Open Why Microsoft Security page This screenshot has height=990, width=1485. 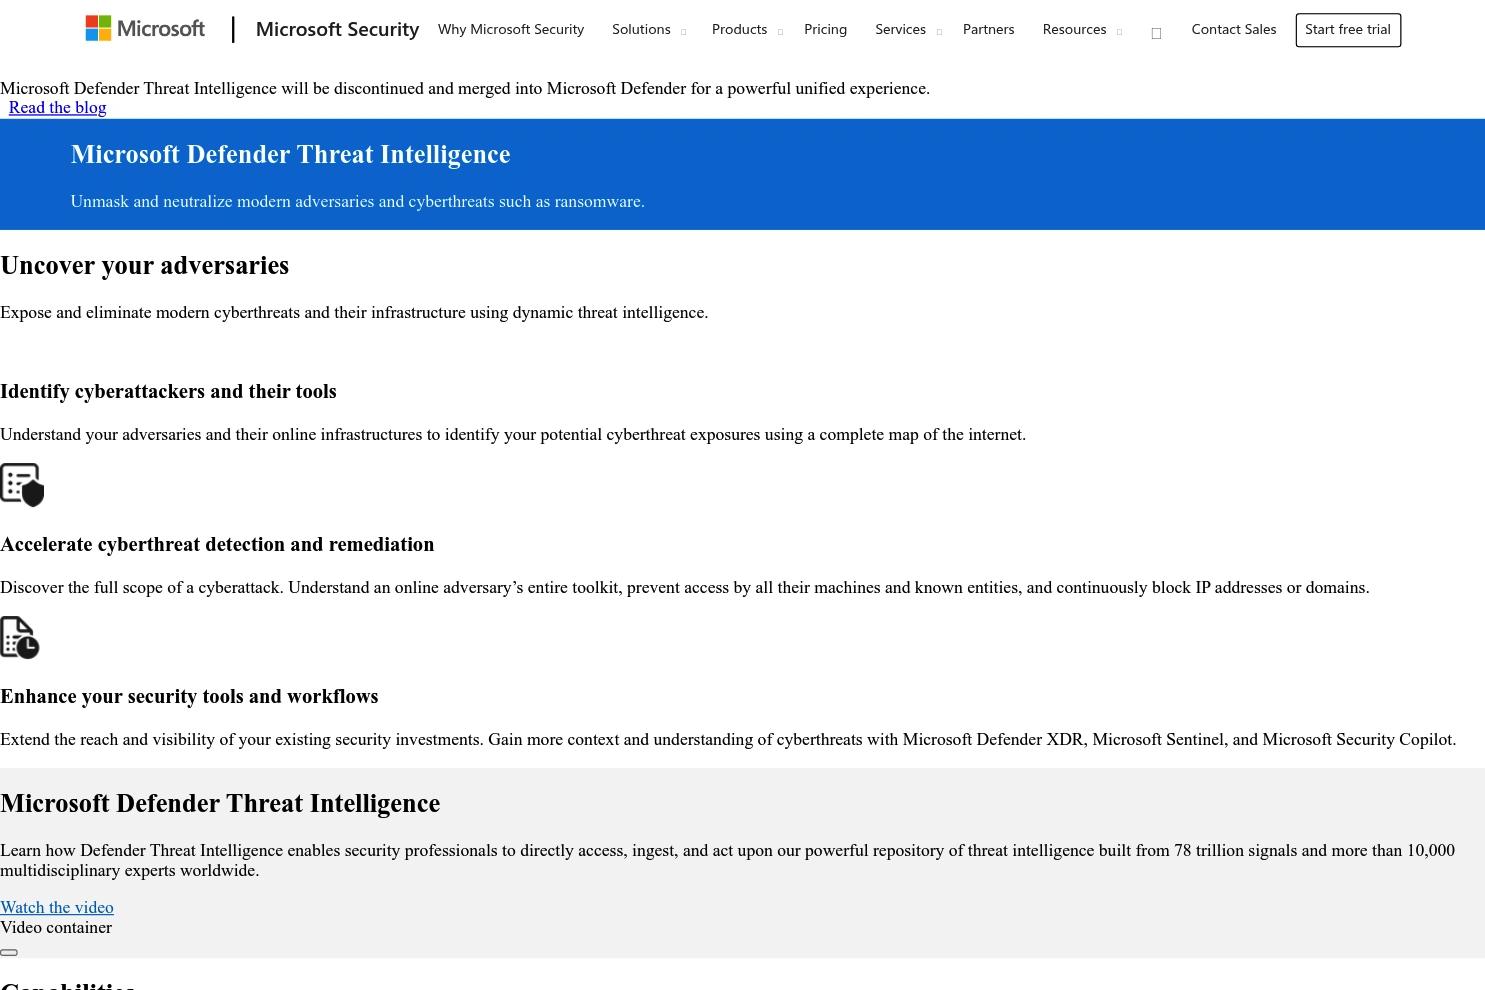coord(511,30)
